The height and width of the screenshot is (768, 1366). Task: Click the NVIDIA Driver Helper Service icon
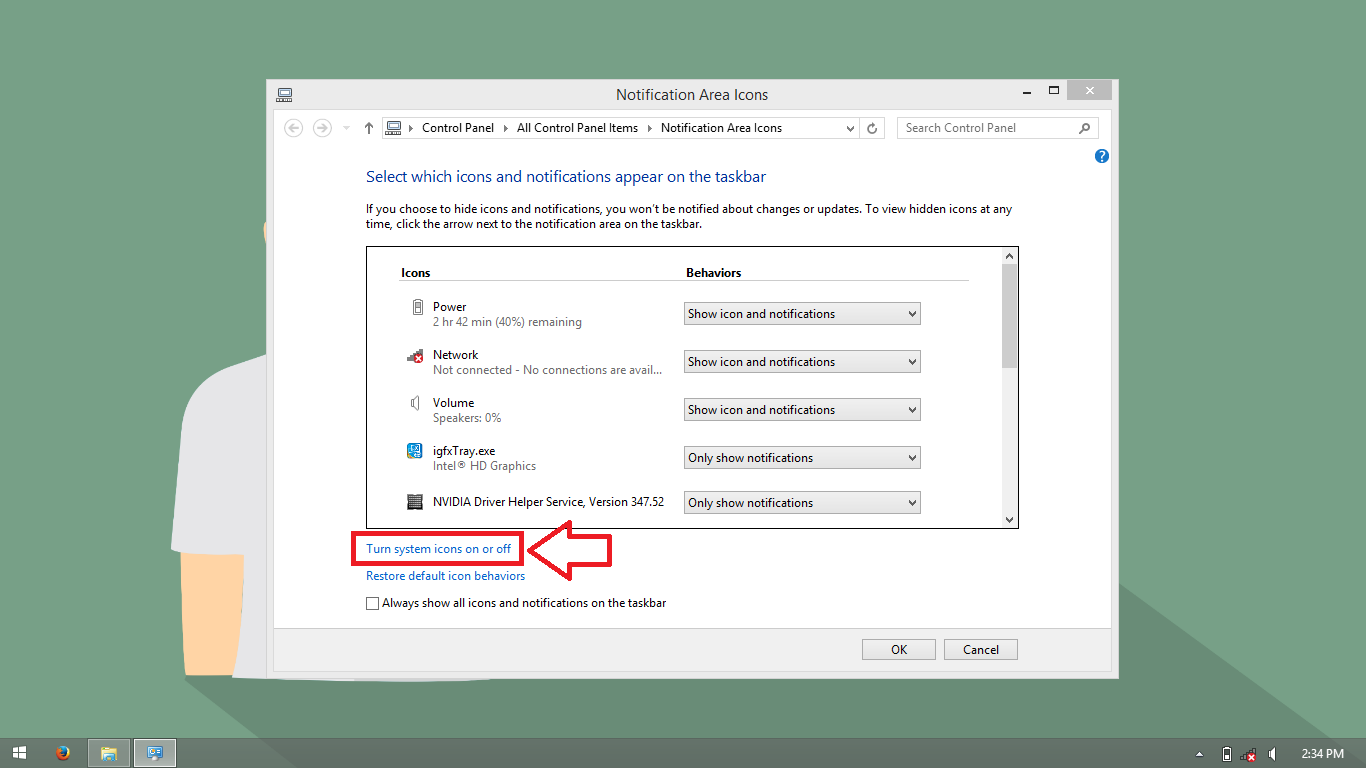[x=415, y=502]
